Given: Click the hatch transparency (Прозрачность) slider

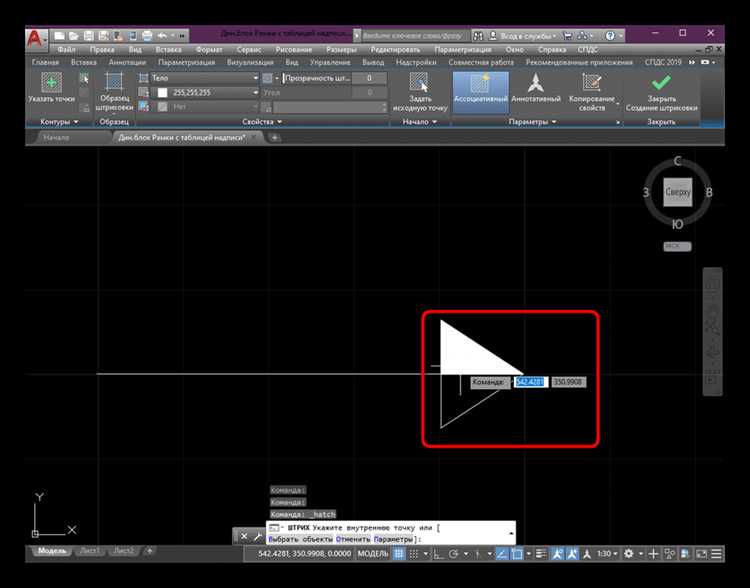Looking at the screenshot, I should coord(317,78).
